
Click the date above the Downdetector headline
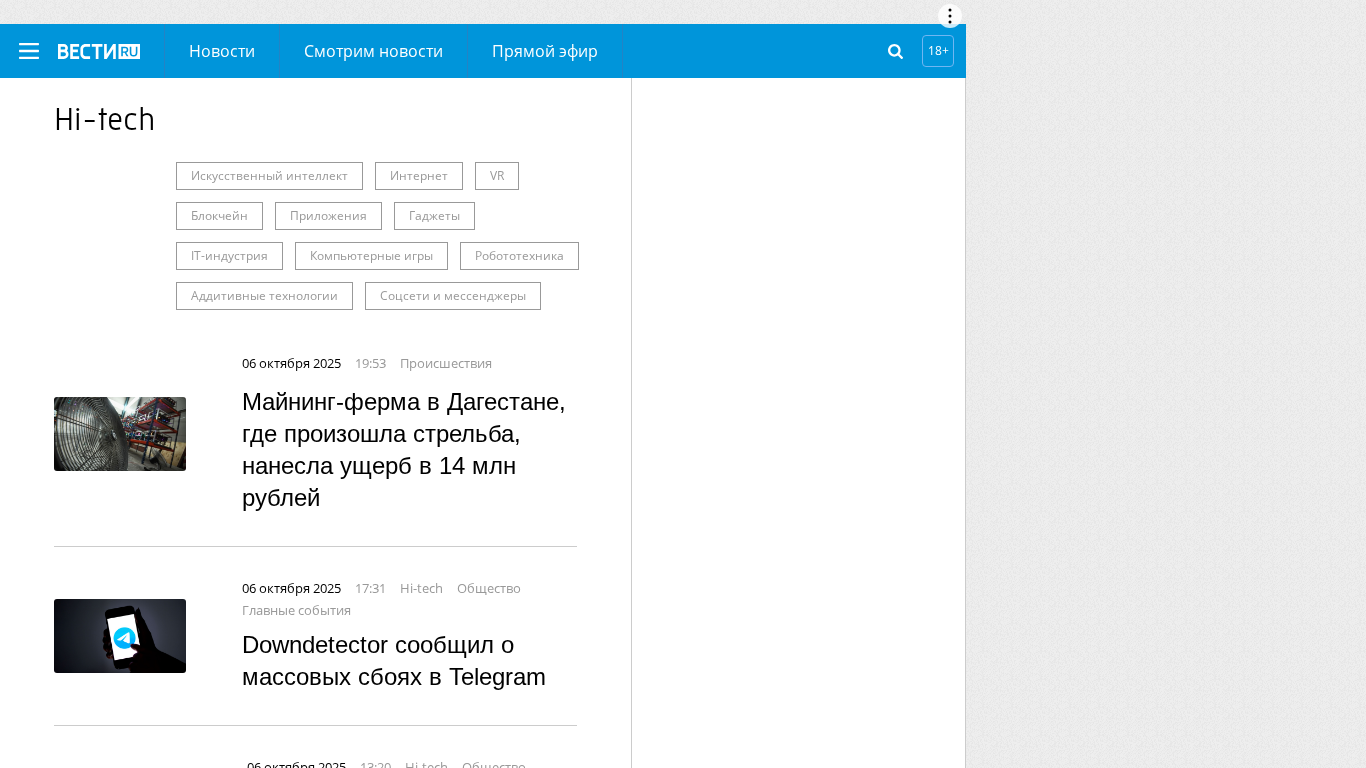291,589
